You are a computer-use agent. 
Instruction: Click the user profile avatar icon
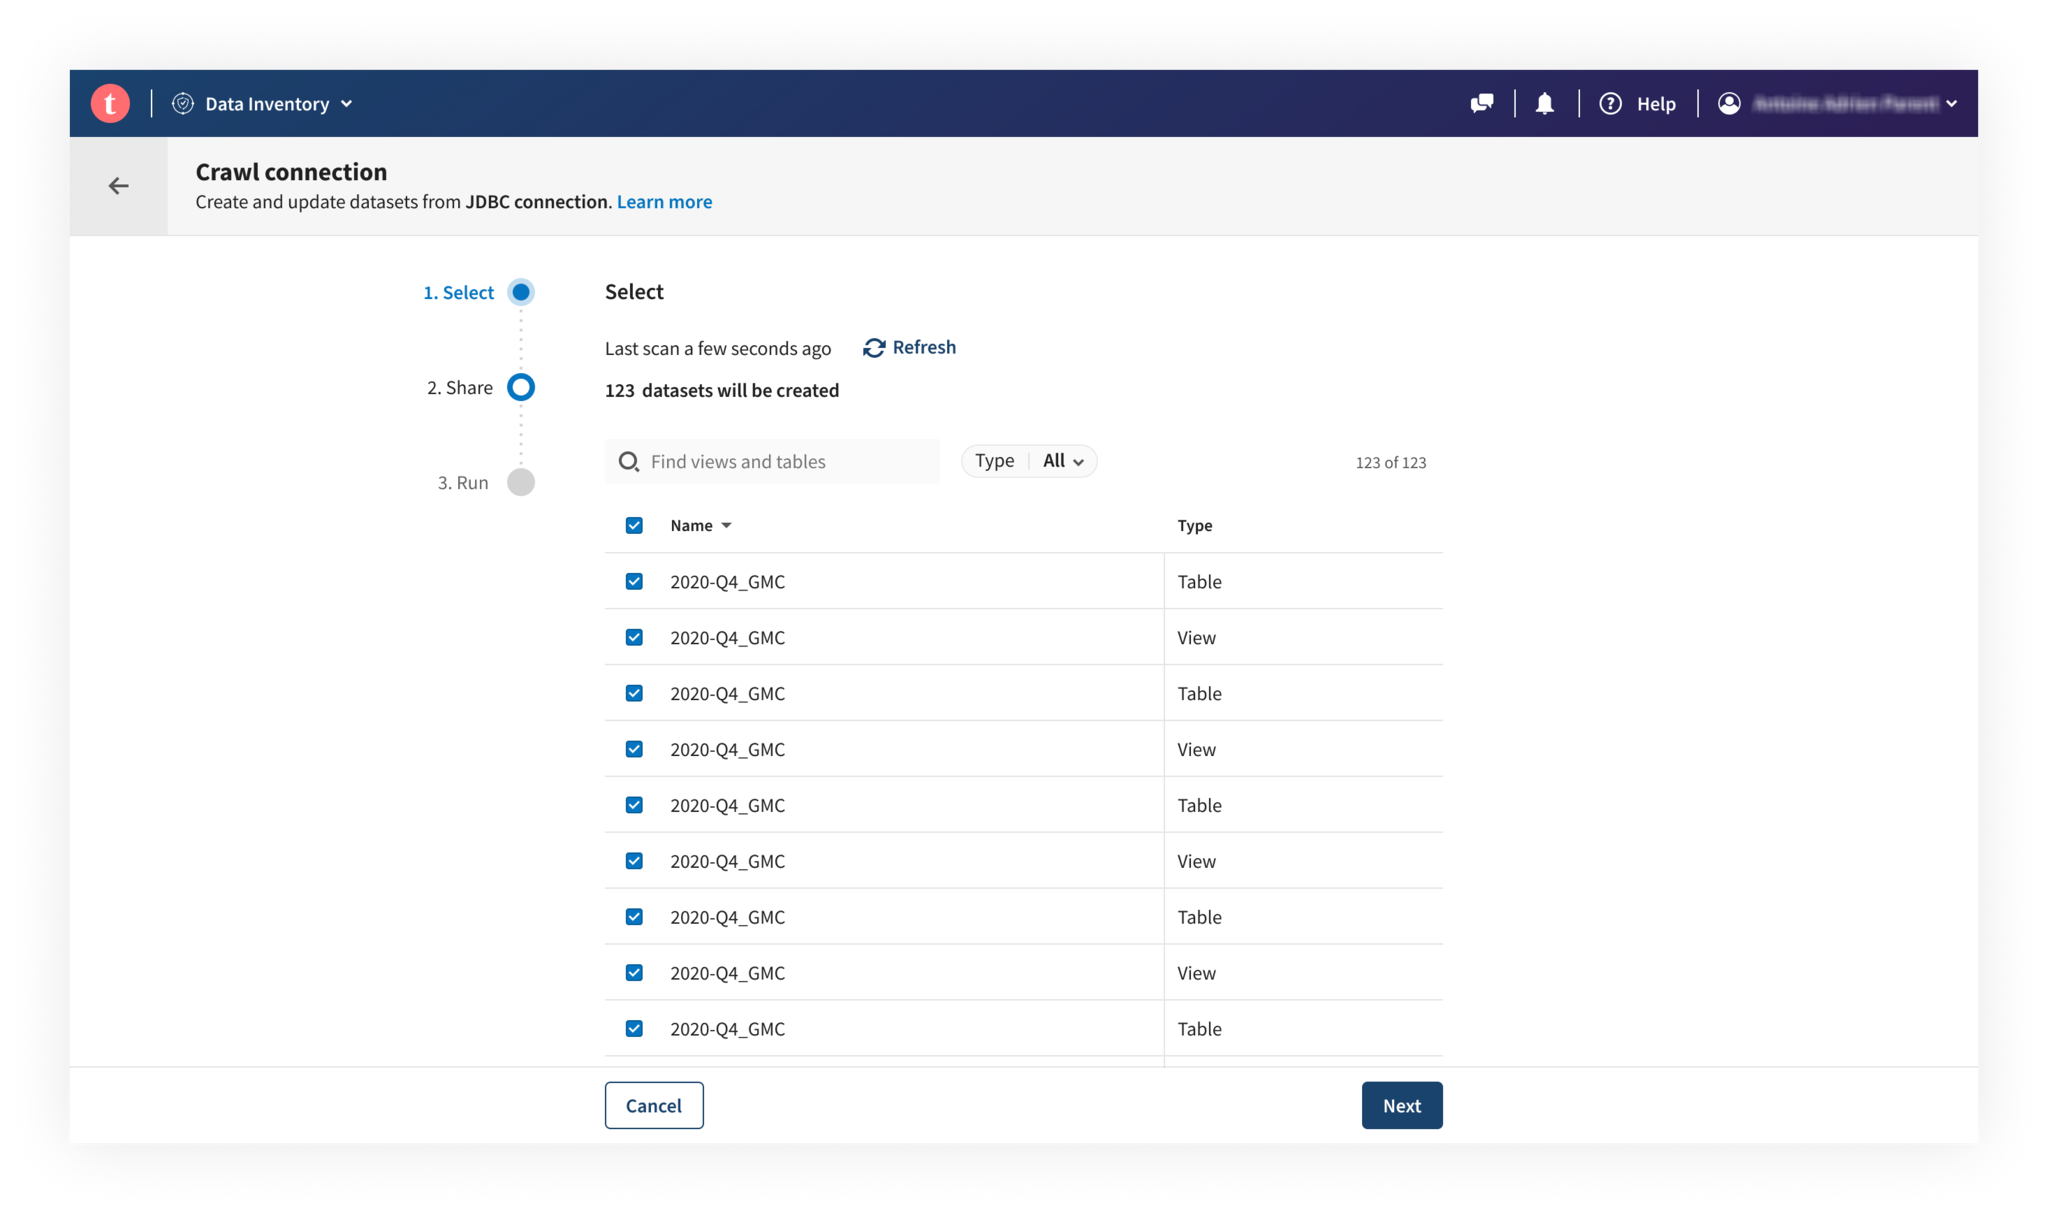[1729, 104]
